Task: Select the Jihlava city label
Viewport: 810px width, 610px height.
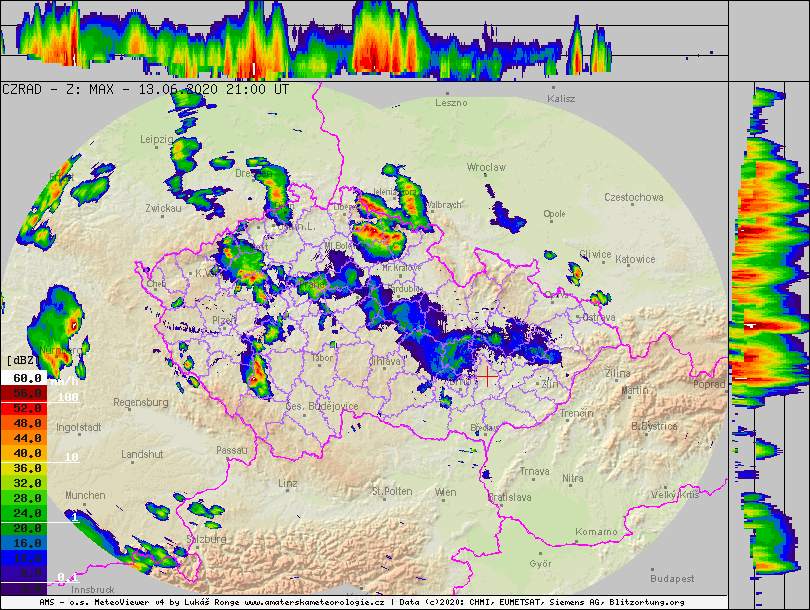Action: click(x=385, y=362)
